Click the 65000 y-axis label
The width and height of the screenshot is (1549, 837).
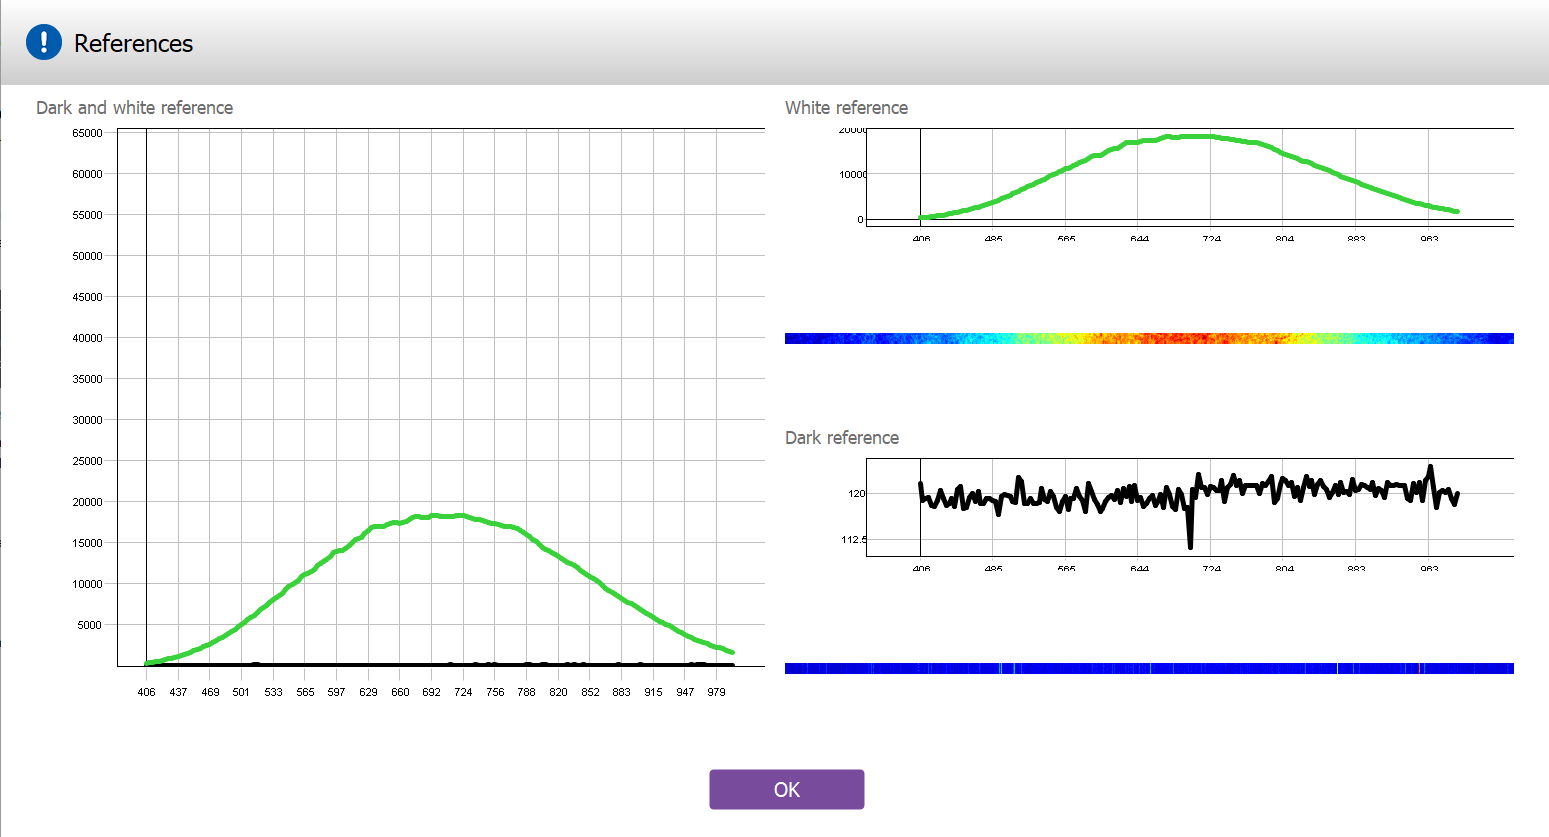87,133
